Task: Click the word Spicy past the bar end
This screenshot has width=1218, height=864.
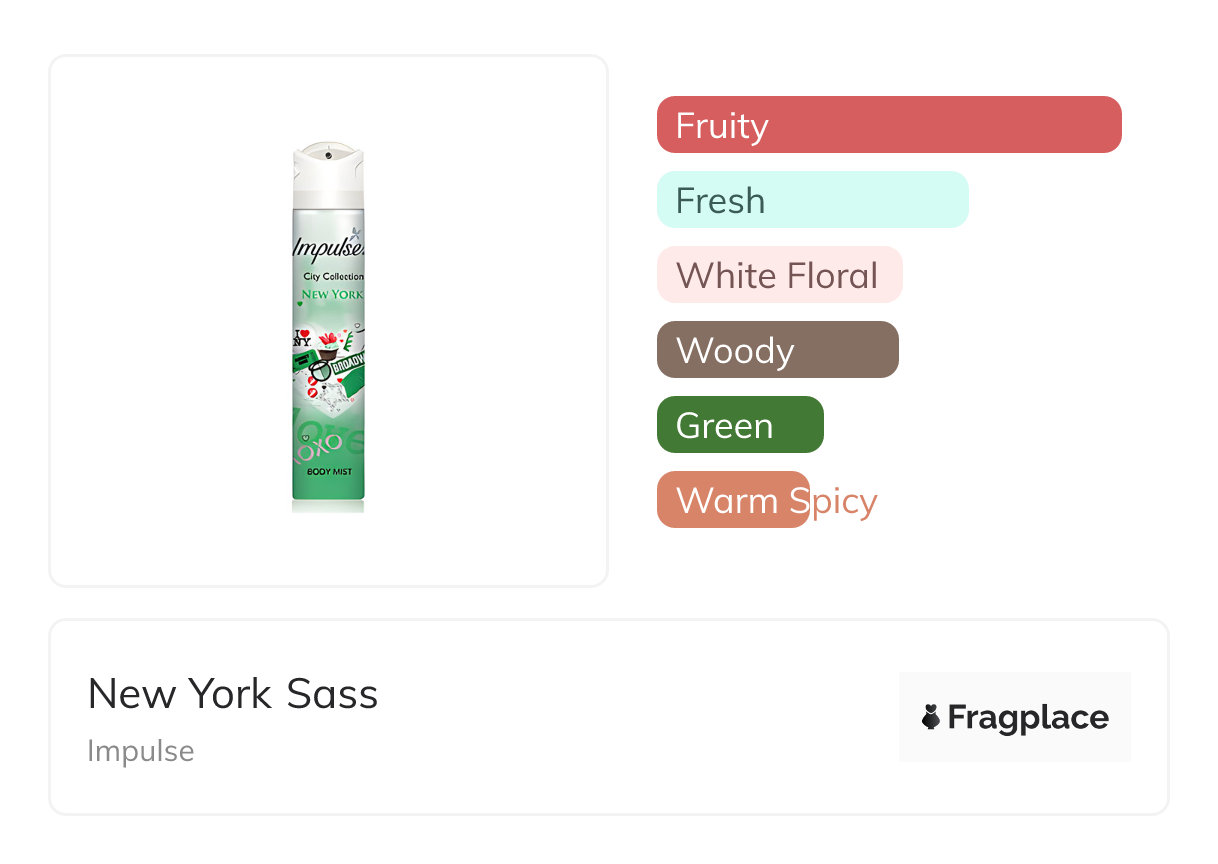Action: (845, 500)
